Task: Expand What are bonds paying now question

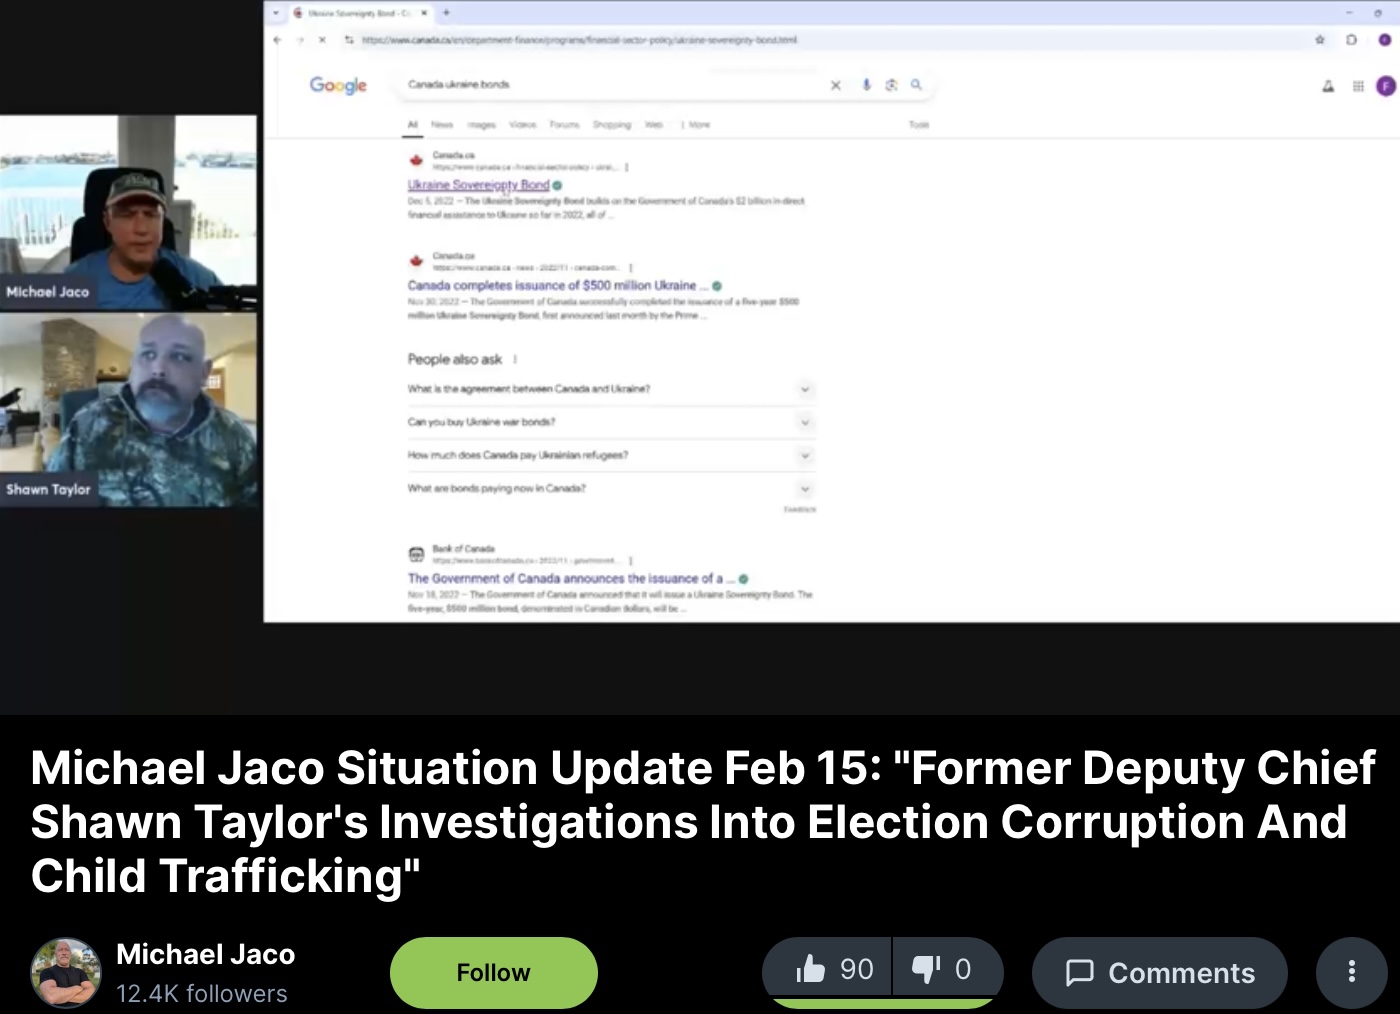Action: (611, 488)
